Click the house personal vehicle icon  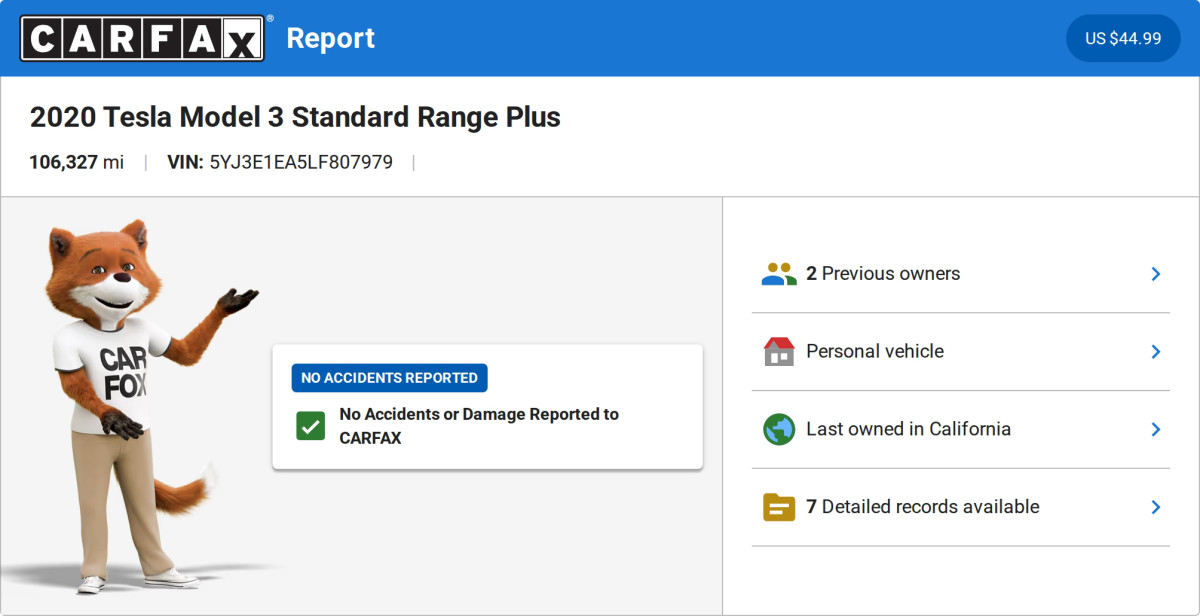778,351
